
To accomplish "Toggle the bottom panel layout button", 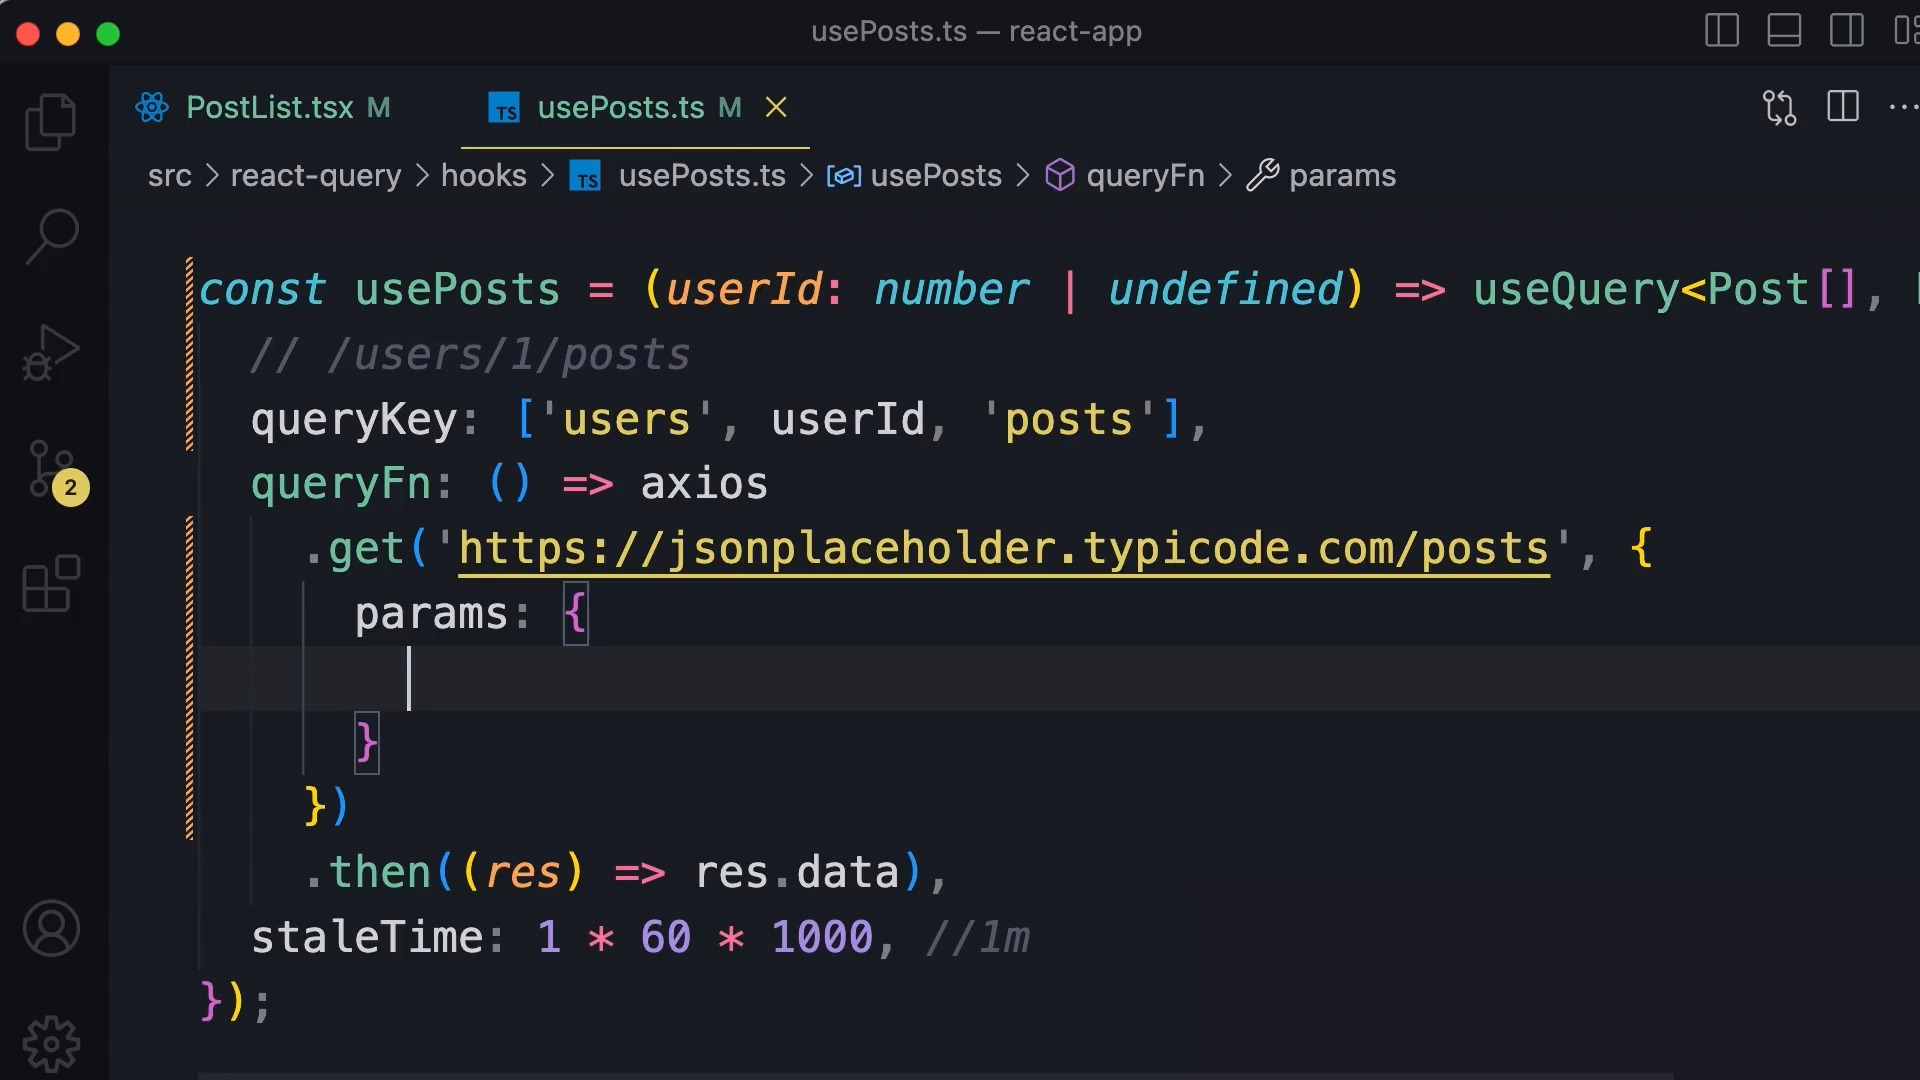I will 1784,31.
